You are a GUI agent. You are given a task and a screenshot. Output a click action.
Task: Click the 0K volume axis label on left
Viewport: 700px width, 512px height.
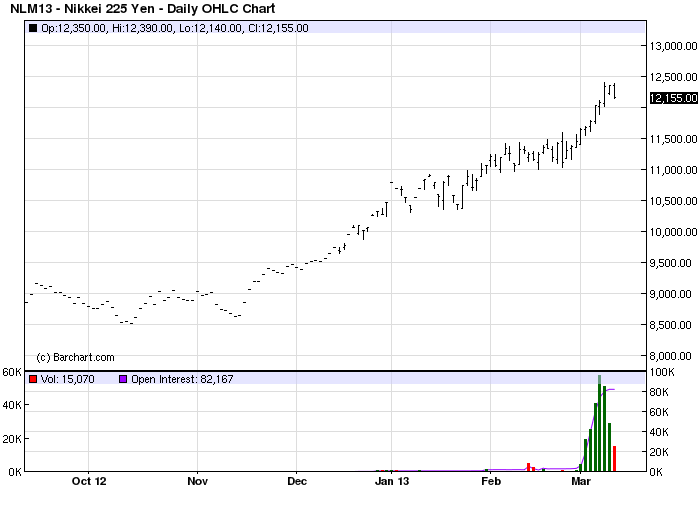(x=15, y=472)
